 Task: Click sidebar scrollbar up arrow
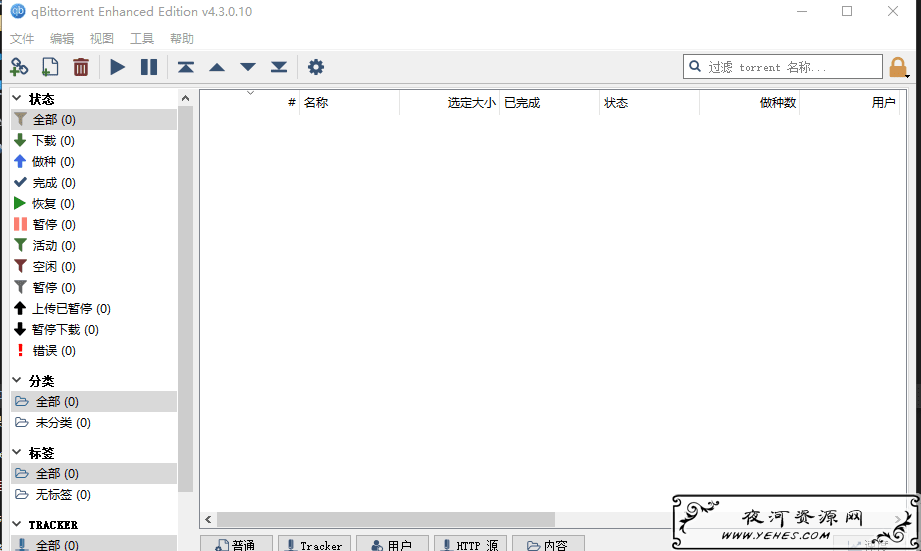pos(186,98)
